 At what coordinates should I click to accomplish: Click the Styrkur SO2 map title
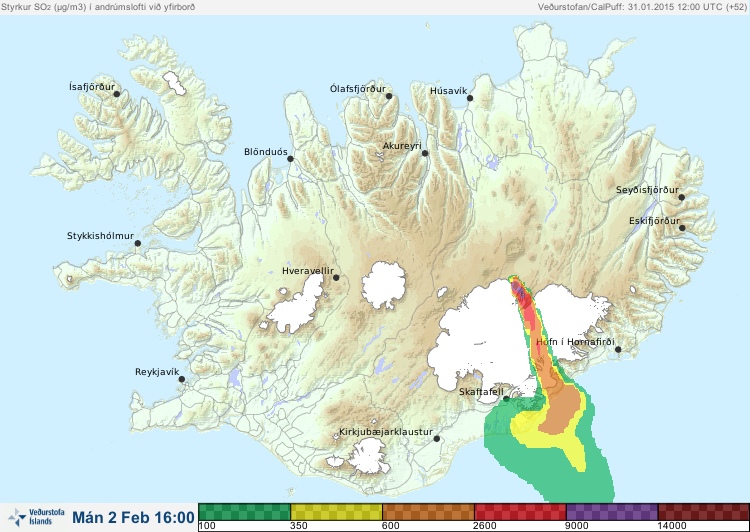98,7
